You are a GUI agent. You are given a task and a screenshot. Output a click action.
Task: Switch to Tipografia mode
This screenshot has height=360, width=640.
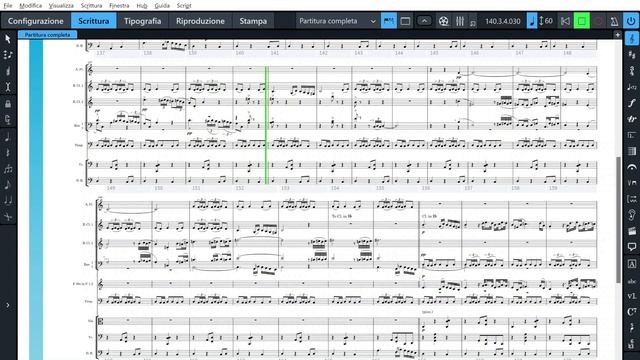pos(142,21)
